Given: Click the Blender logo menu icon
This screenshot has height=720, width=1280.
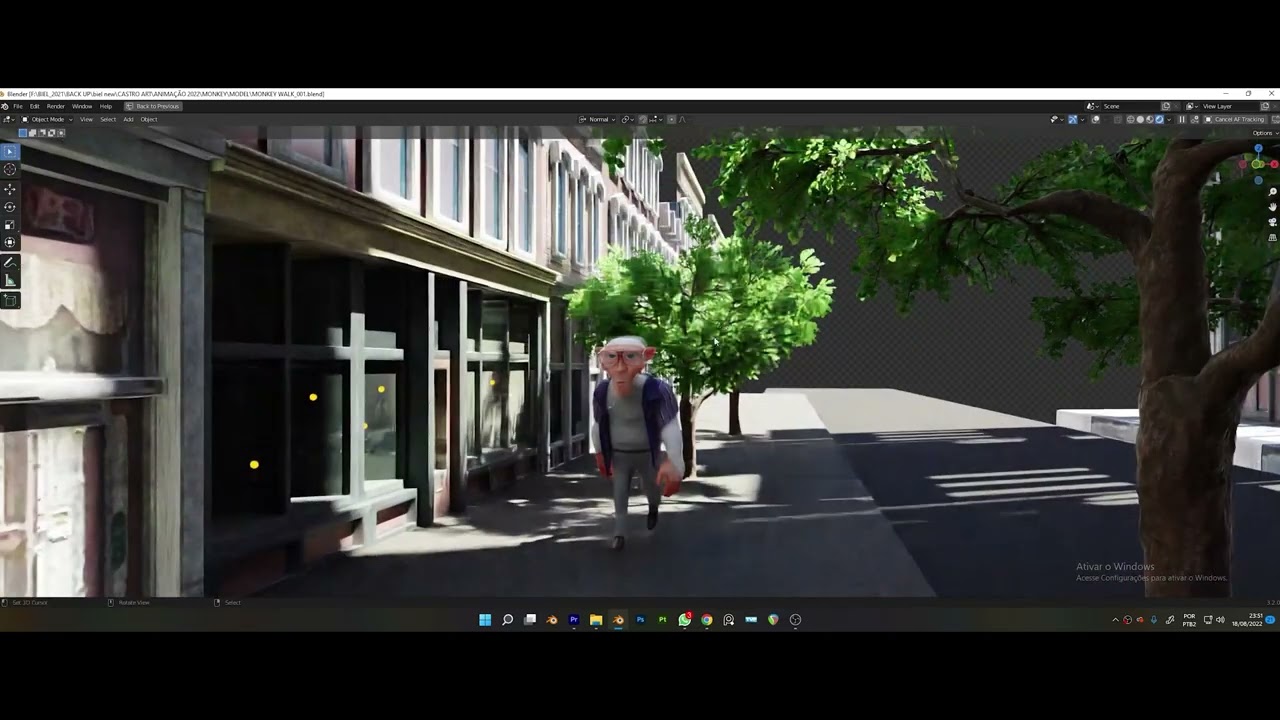Looking at the screenshot, I should click(x=5, y=106).
